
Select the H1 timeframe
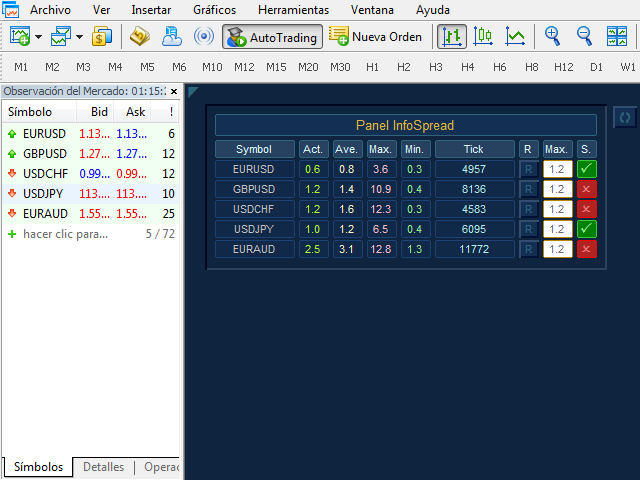click(x=372, y=67)
